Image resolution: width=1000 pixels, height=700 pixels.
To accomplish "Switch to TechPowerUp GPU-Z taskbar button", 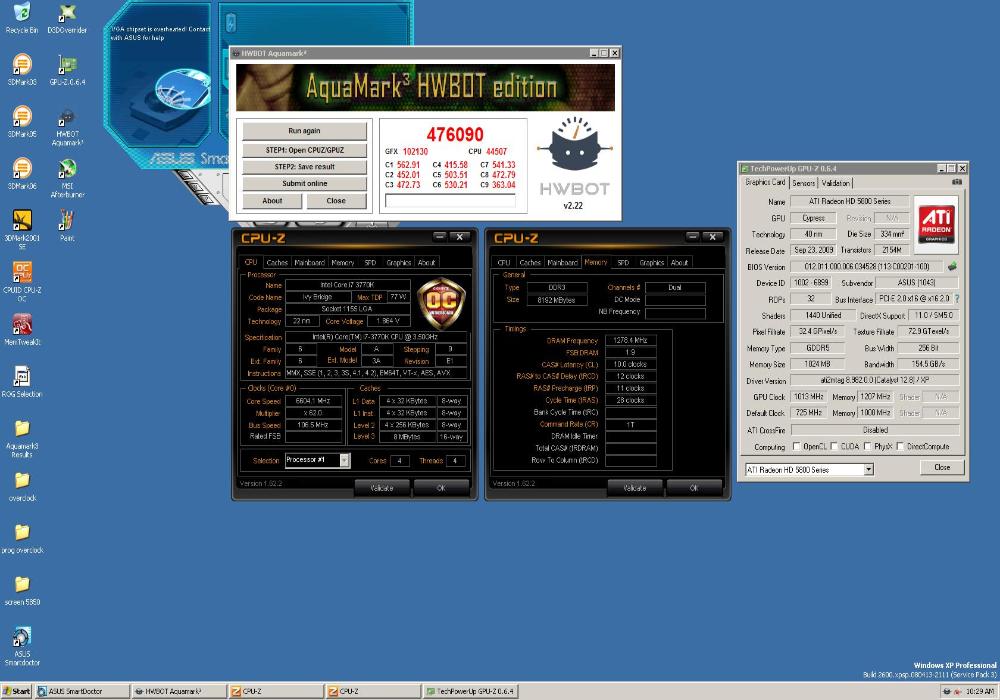I will coord(469,691).
